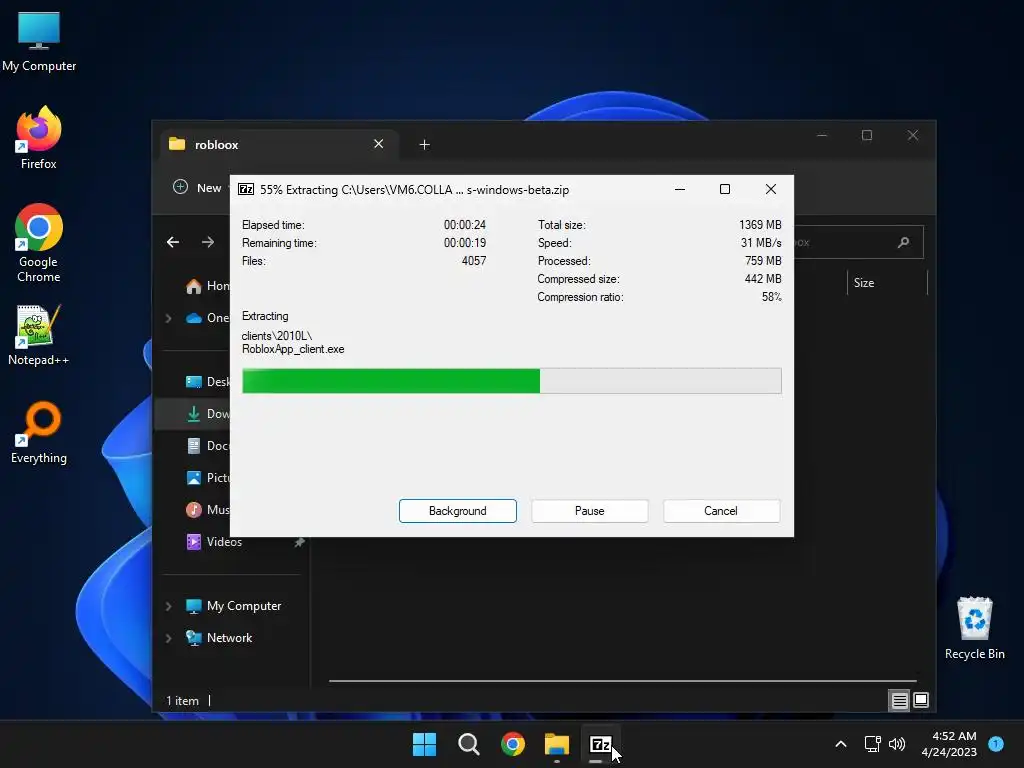Go back in File Explorer
The height and width of the screenshot is (768, 1024).
coord(173,242)
